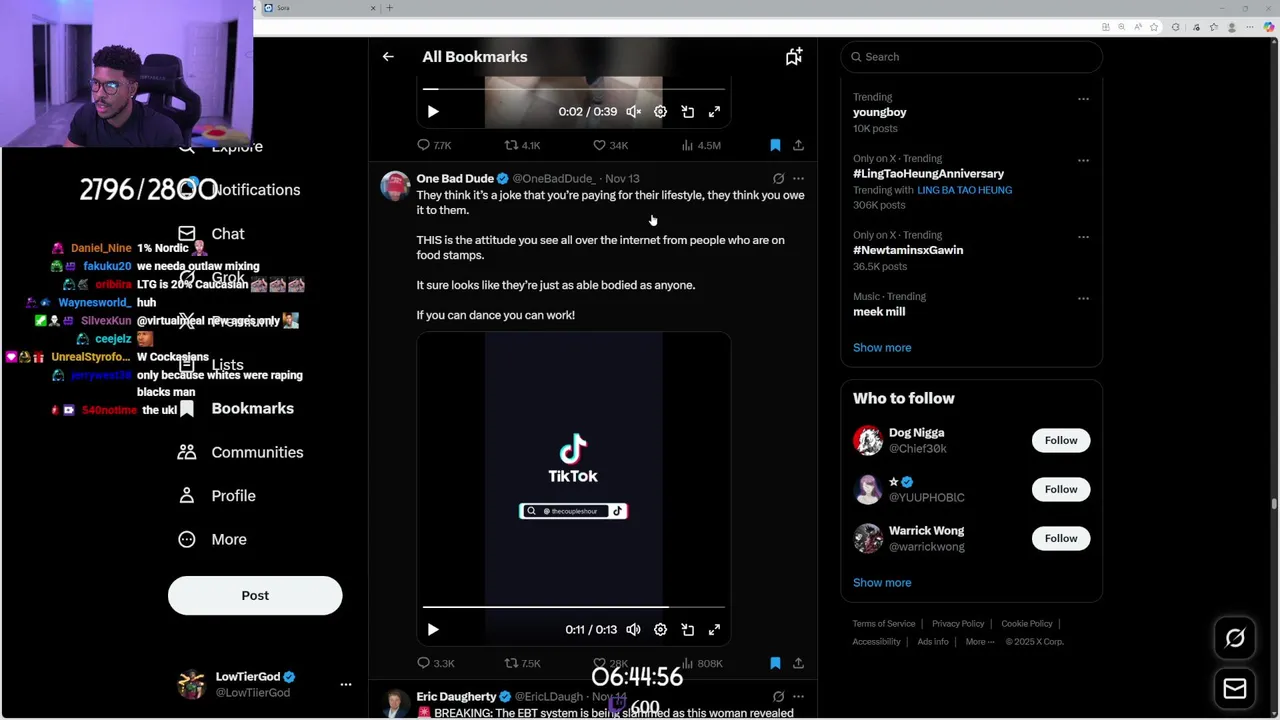
Task: Open more options on One Bad Dude post
Action: [x=798, y=179]
